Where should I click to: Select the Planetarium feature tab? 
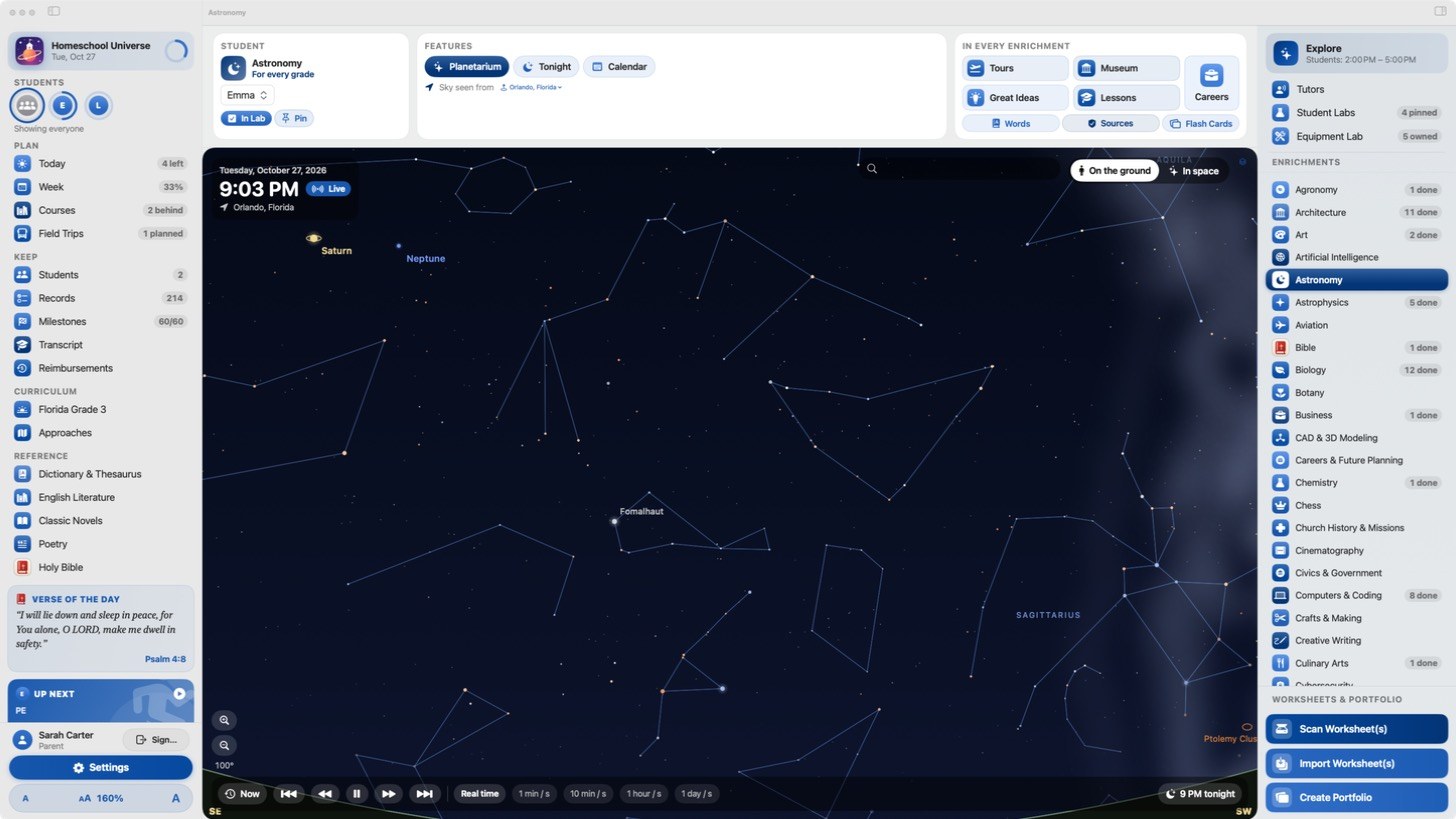467,67
